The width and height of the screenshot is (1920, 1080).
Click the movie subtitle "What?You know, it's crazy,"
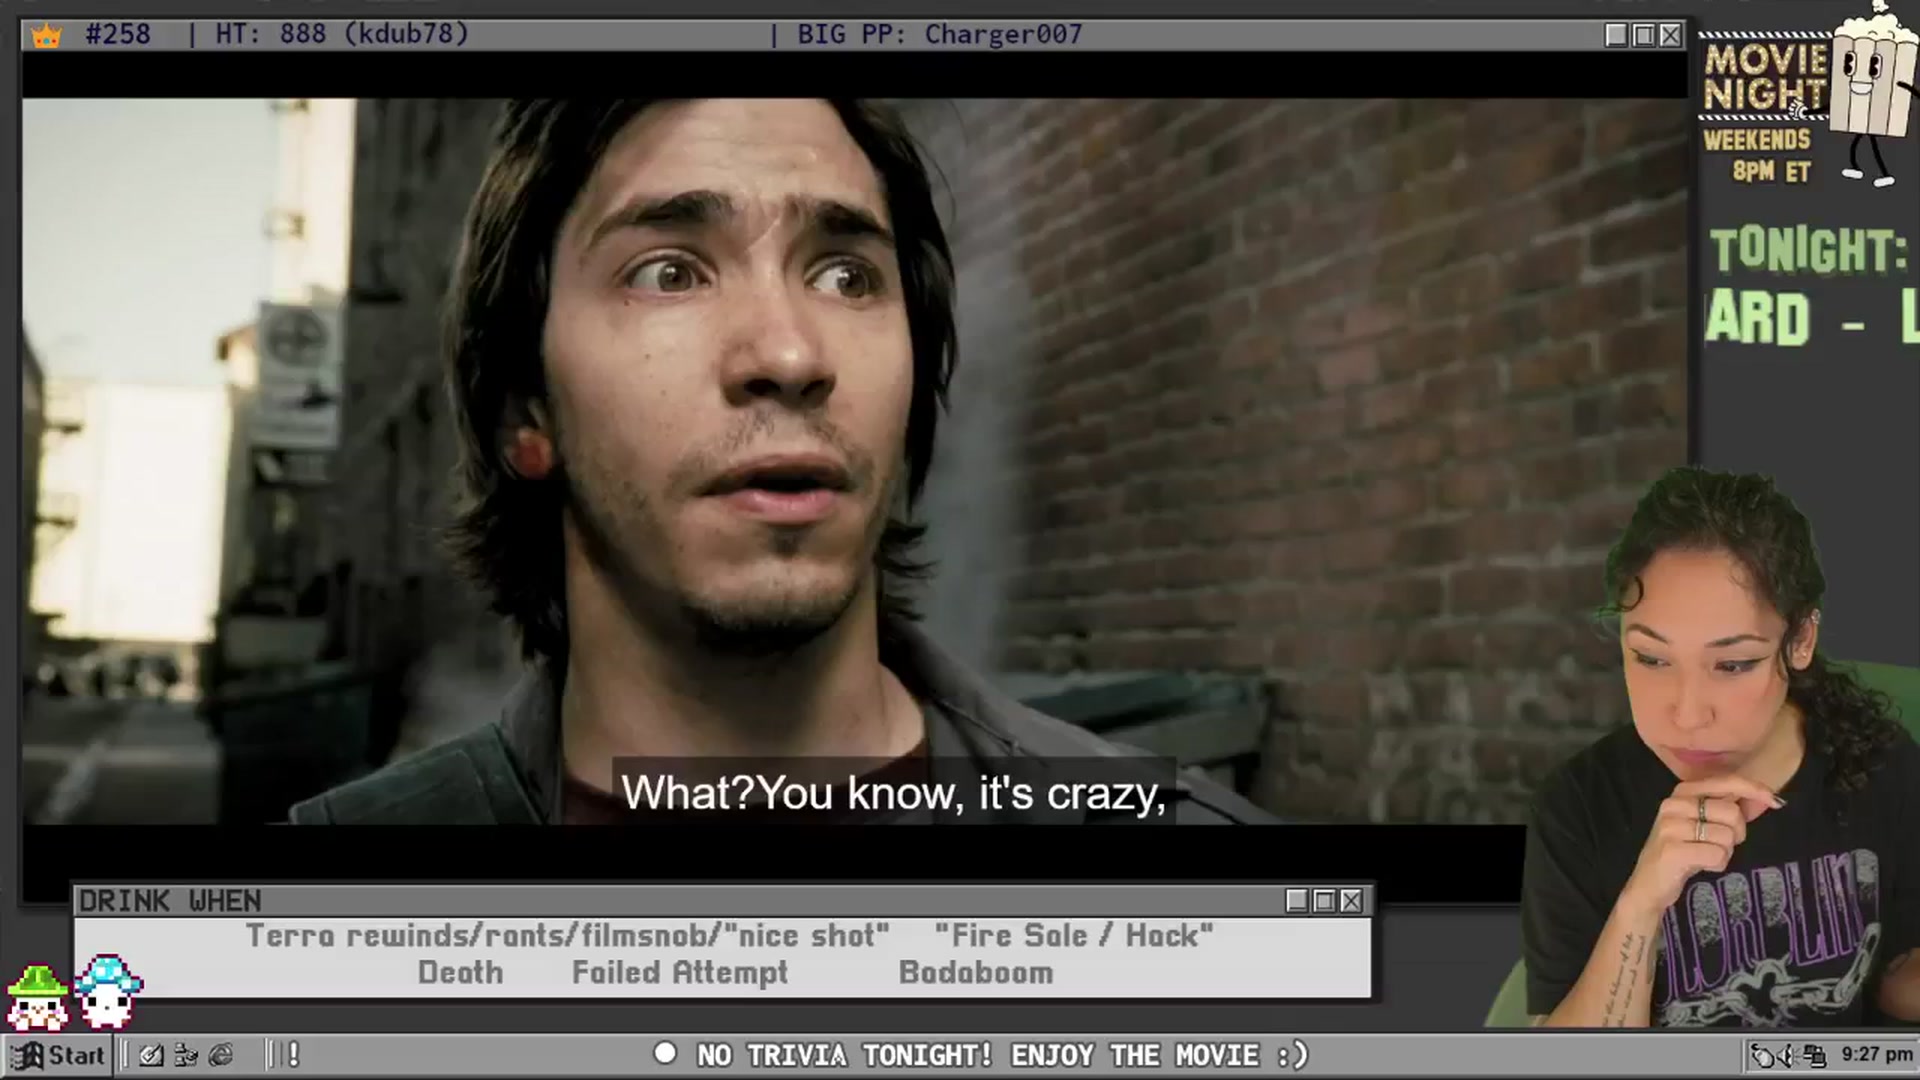(x=894, y=793)
